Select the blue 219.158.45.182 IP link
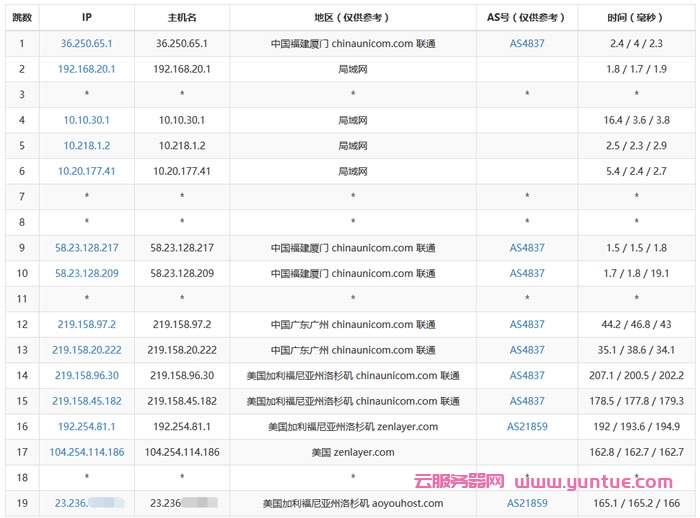The height and width of the screenshot is (518, 700). coord(86,401)
